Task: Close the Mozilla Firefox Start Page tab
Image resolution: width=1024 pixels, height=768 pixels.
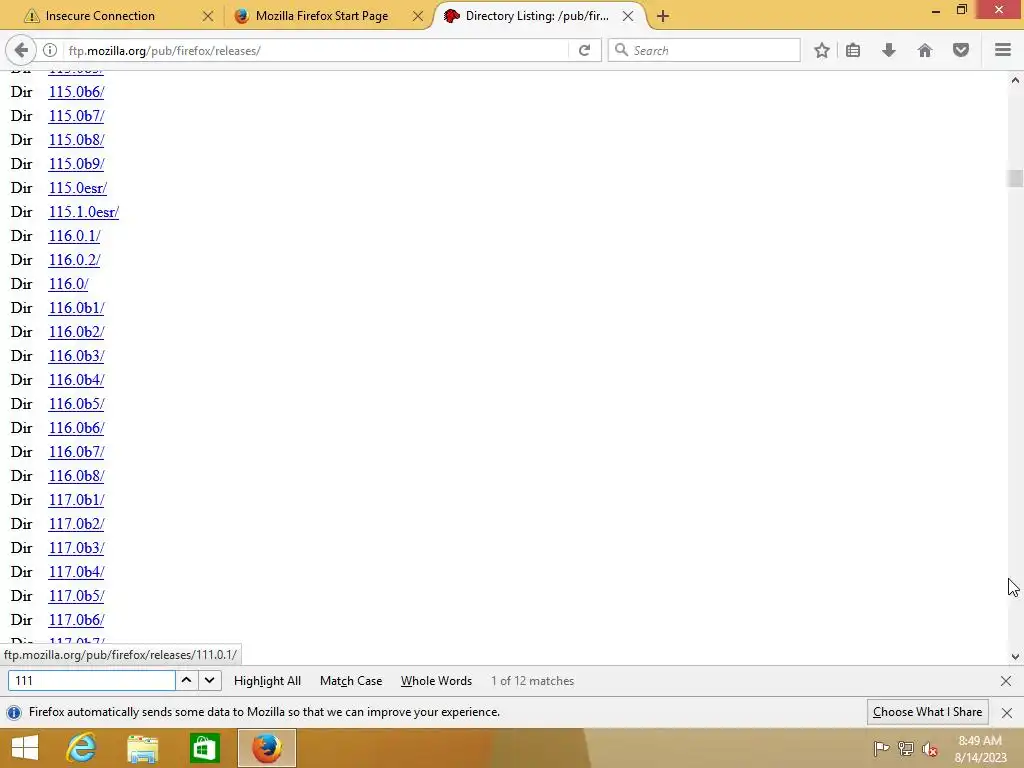Action: pyautogui.click(x=418, y=16)
